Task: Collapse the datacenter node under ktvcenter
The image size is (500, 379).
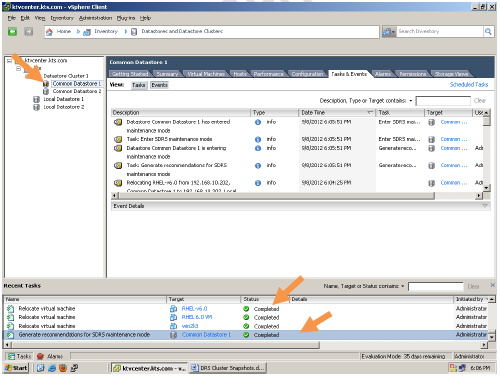Action: point(19,69)
